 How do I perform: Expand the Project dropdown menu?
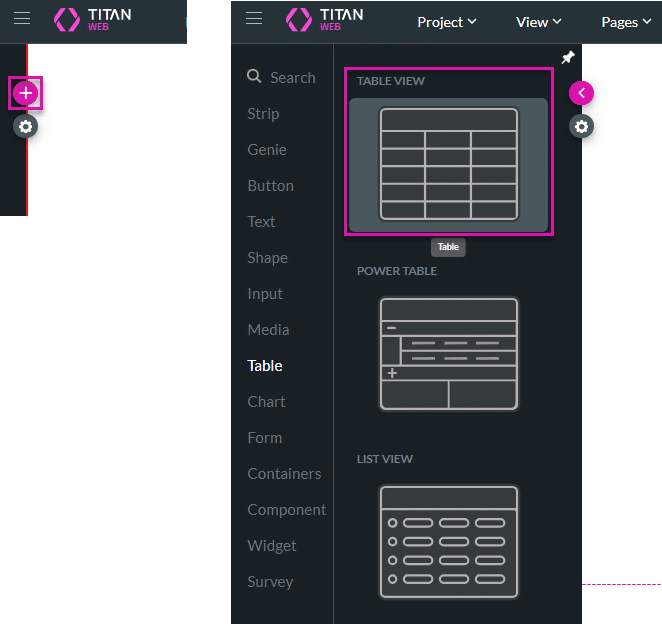(x=447, y=22)
